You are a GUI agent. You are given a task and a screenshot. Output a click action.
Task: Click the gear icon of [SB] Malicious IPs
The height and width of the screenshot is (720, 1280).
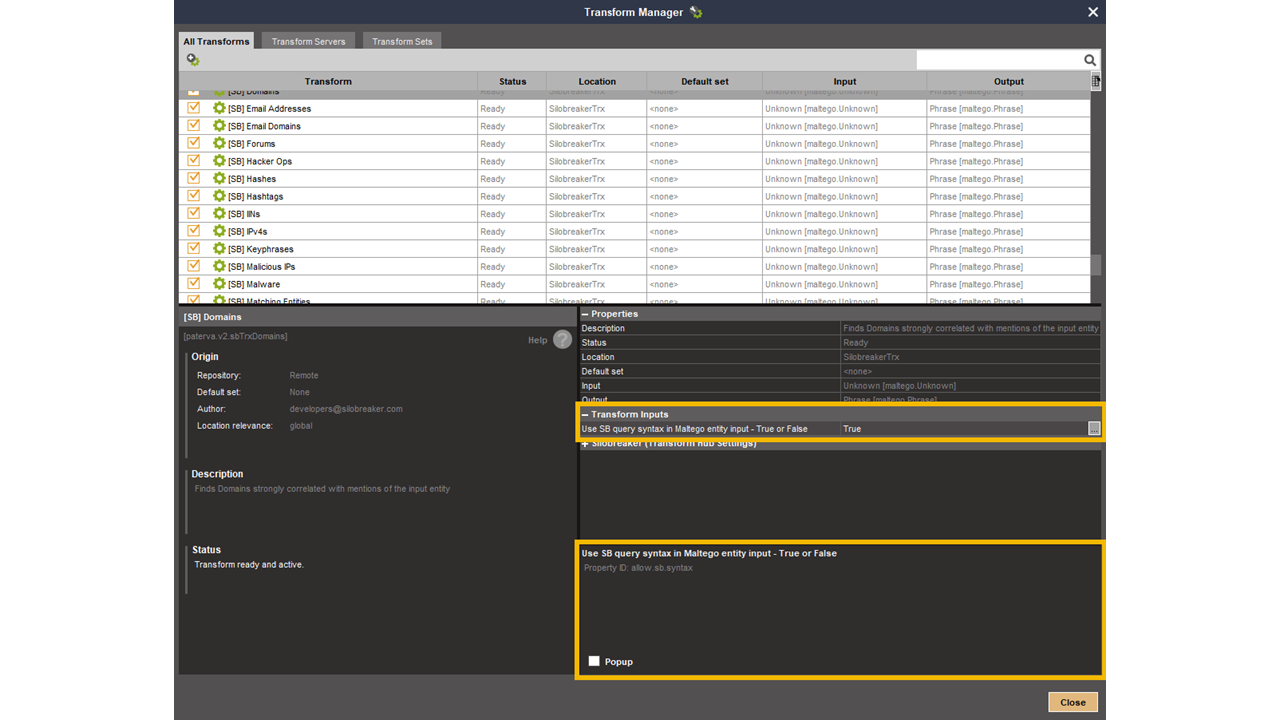[220, 266]
